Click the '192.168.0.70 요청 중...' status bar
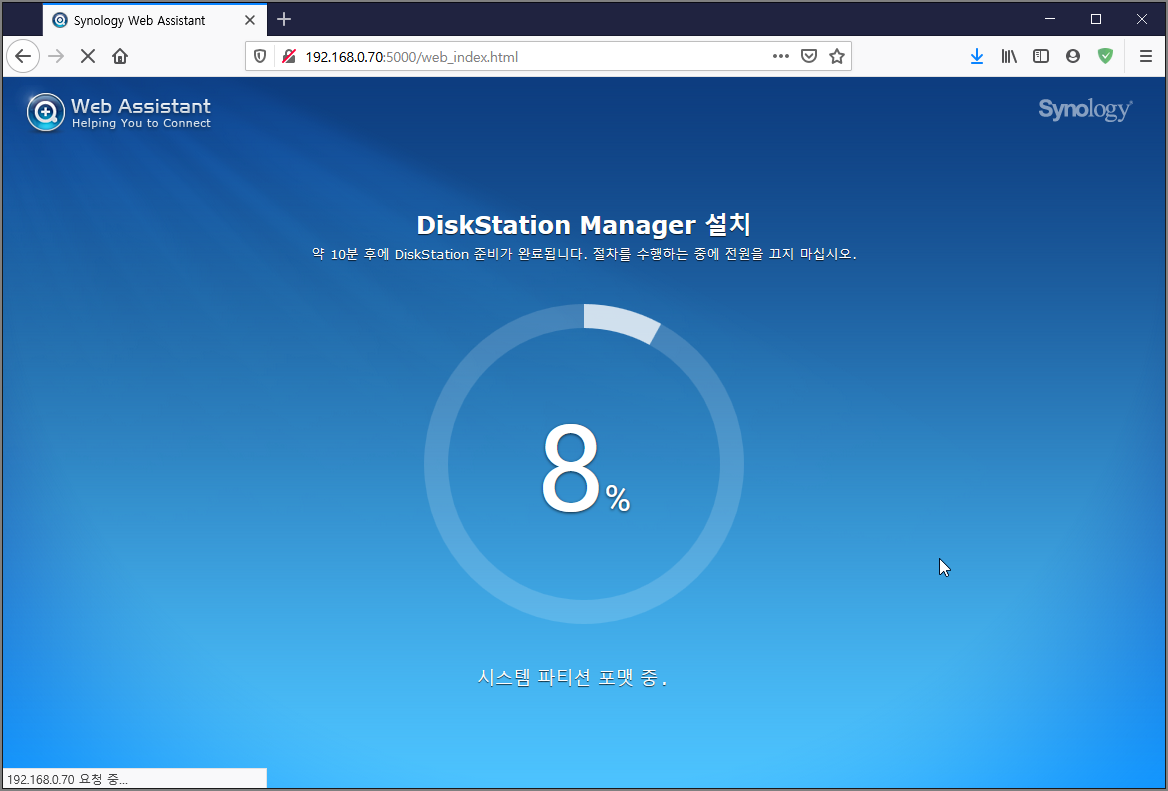Image resolution: width=1168 pixels, height=791 pixels. [x=134, y=779]
